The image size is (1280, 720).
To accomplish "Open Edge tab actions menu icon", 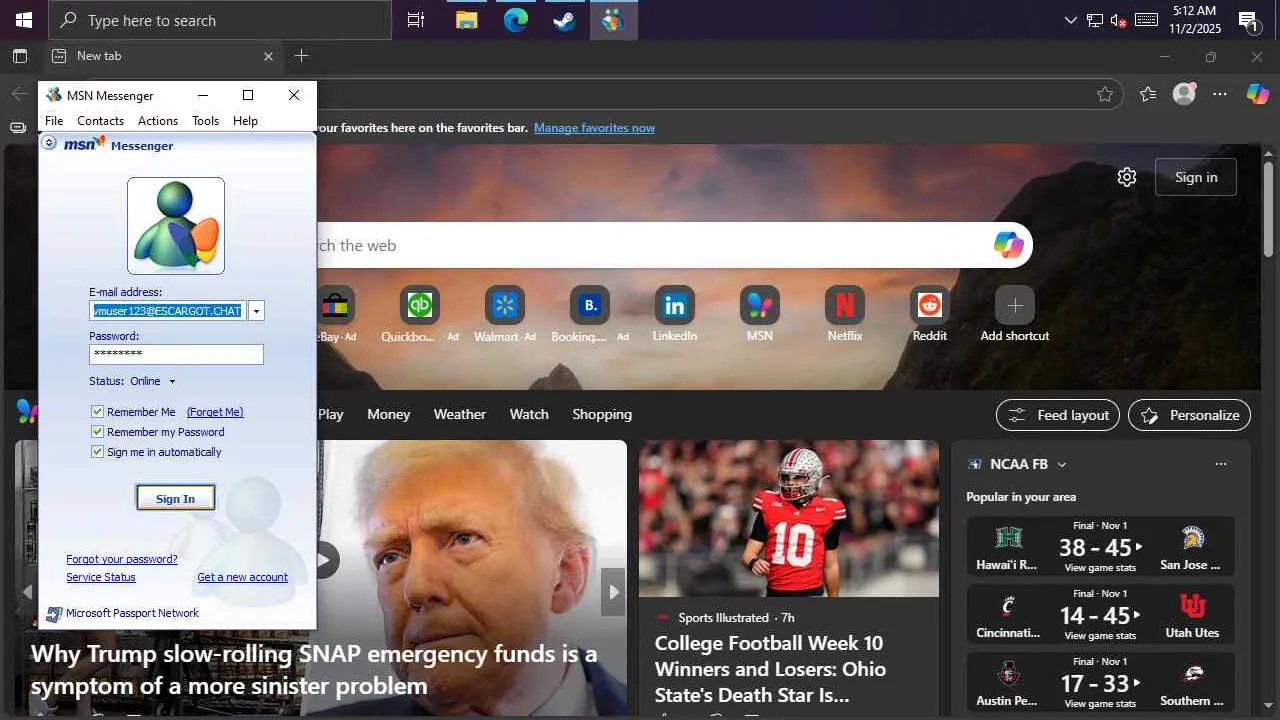I will [20, 56].
